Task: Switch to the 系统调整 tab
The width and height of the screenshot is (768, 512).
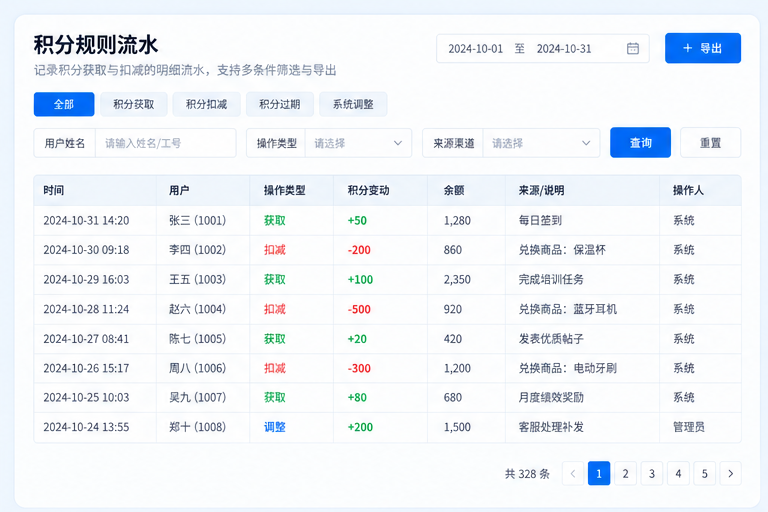Action: (x=353, y=104)
